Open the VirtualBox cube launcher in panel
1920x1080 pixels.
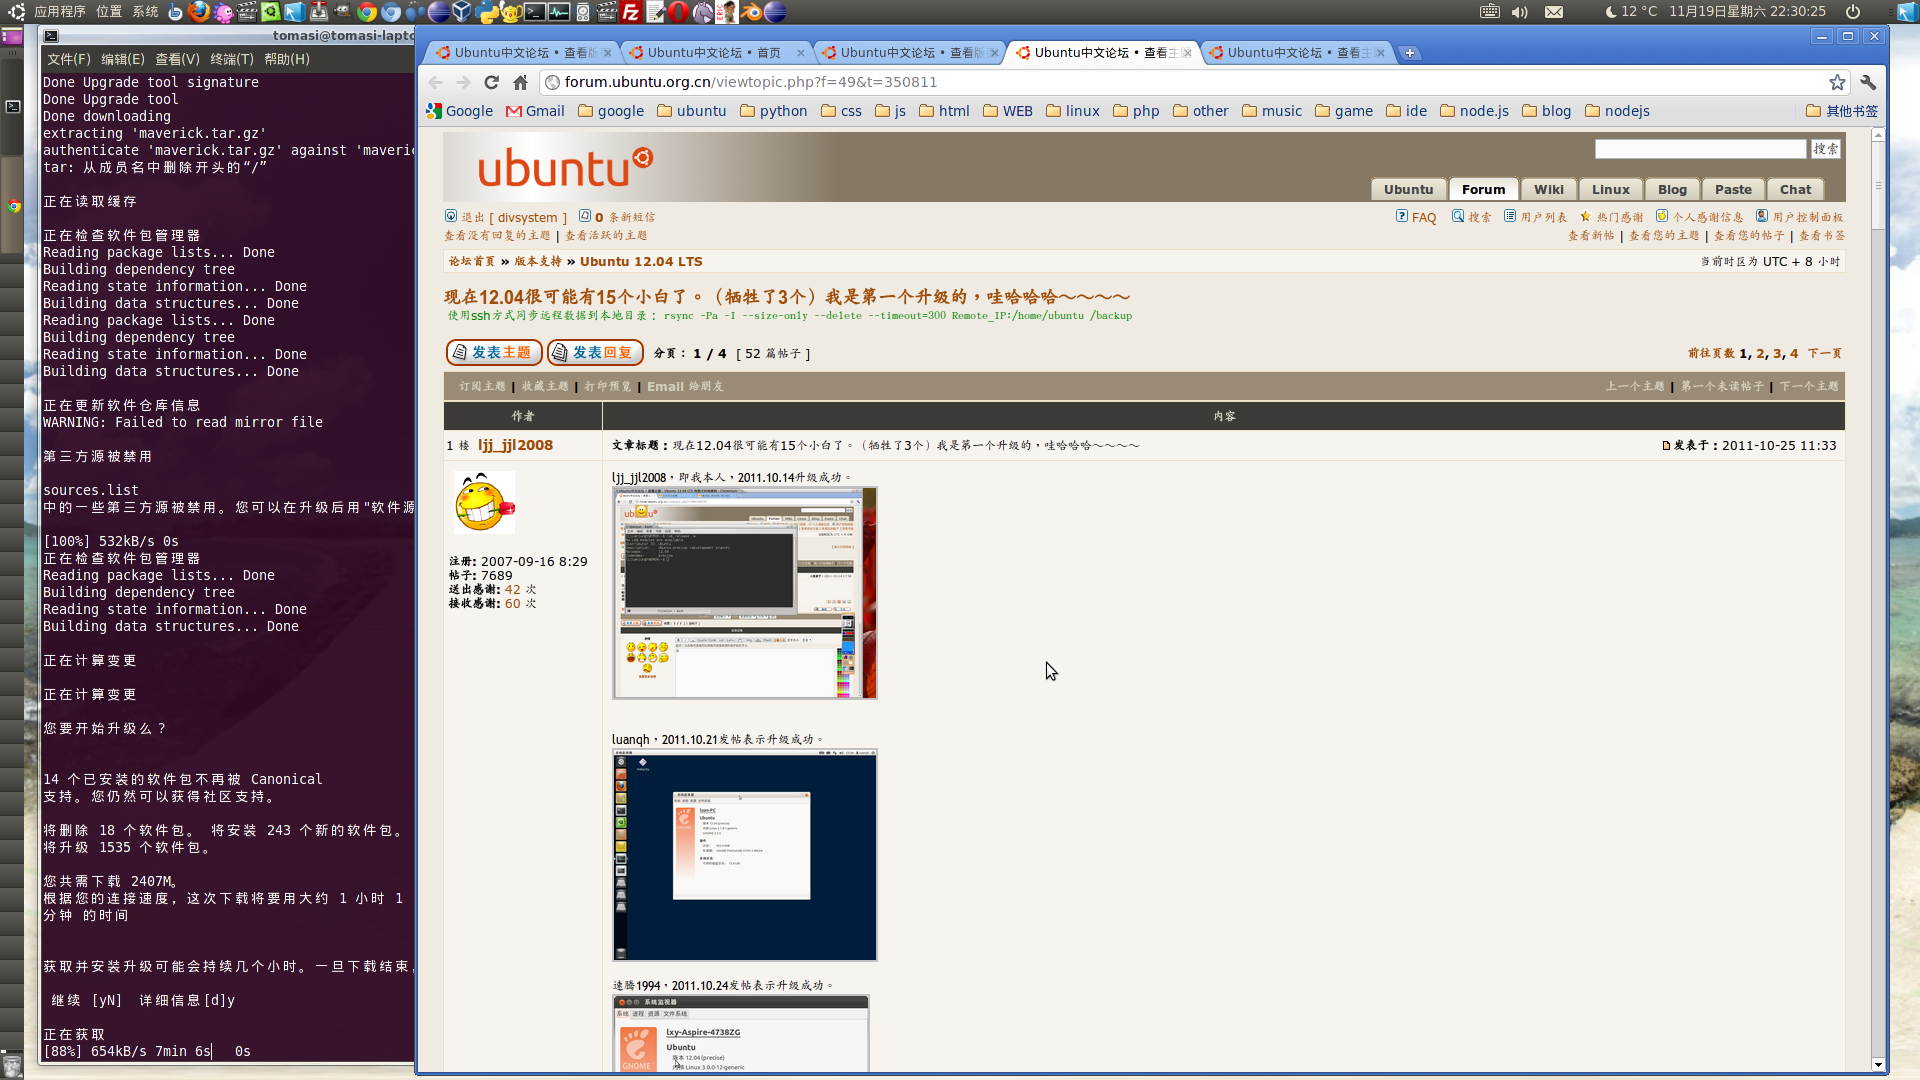pos(462,12)
